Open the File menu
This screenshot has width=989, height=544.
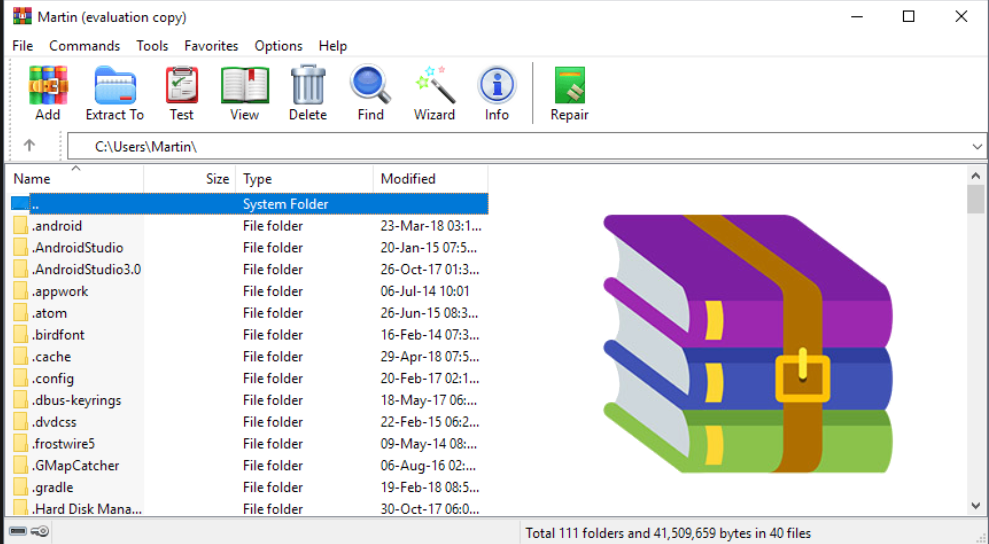23,46
